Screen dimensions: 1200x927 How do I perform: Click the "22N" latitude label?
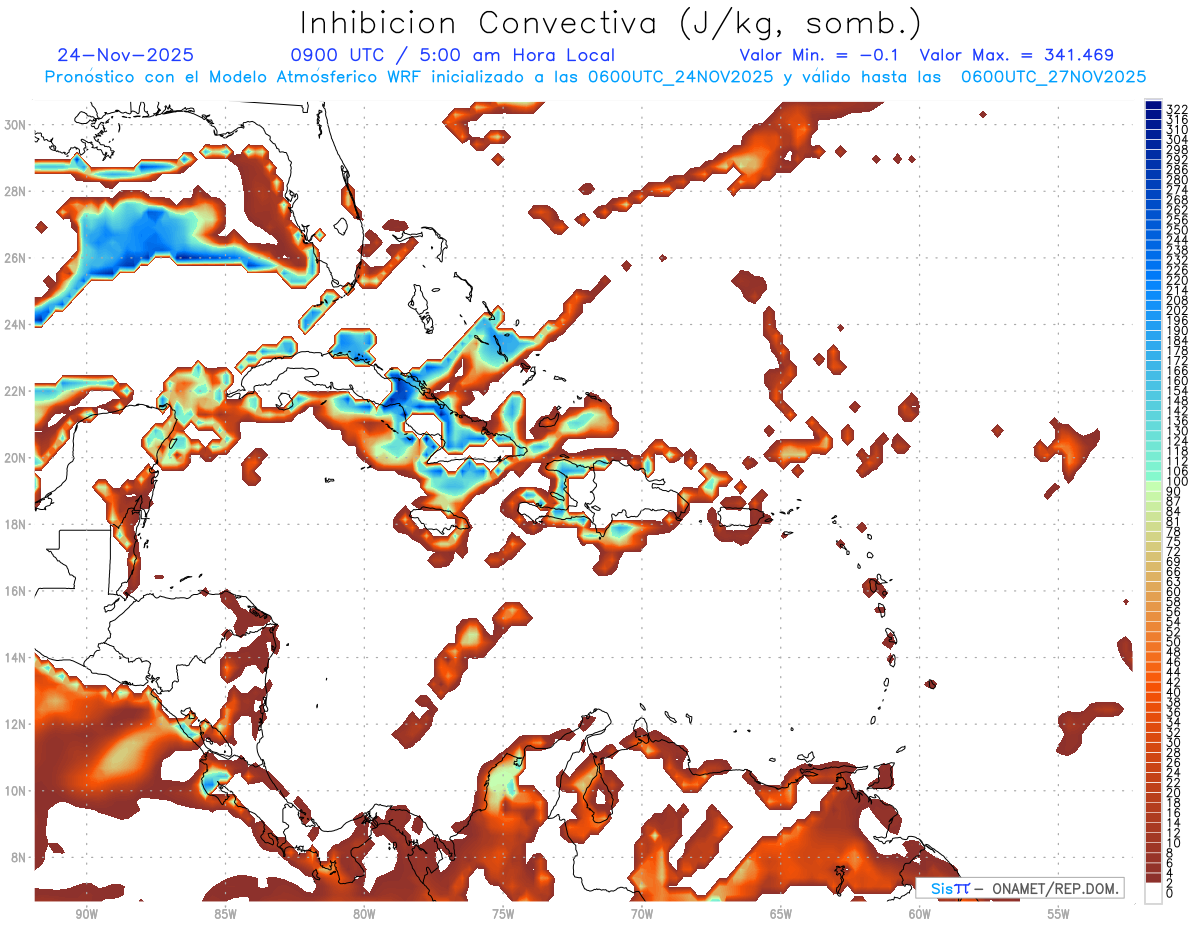click(16, 391)
